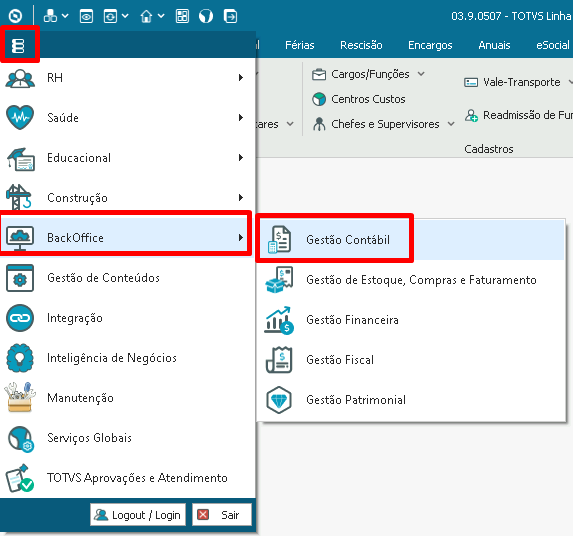Click the Gestão Financeira chart icon

[279, 320]
